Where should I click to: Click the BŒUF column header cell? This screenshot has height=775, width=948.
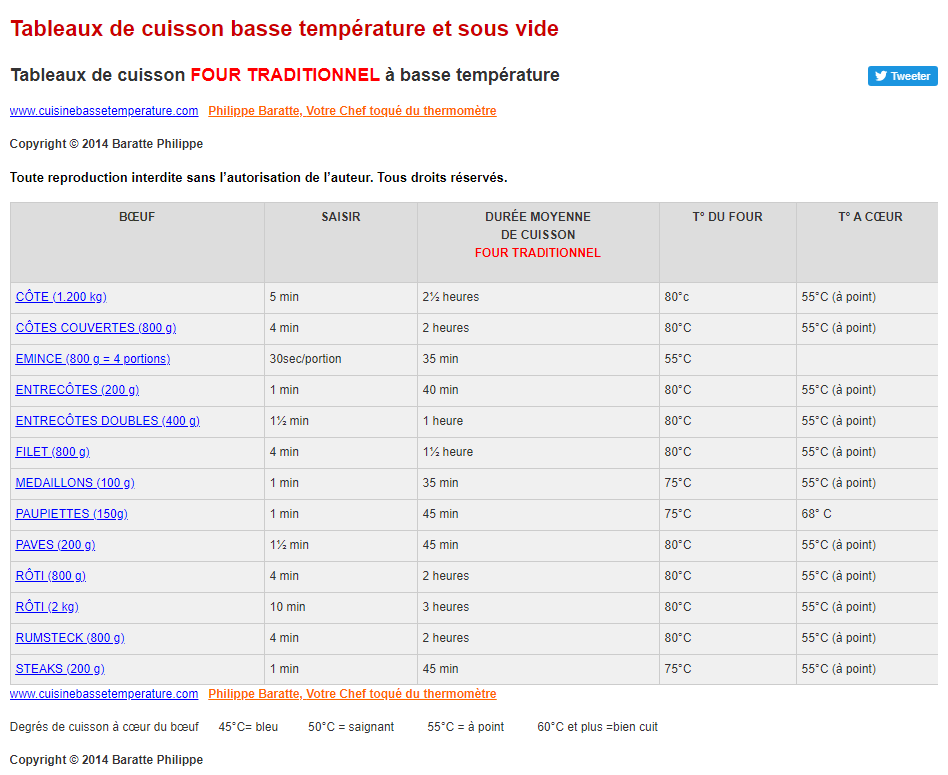(137, 242)
